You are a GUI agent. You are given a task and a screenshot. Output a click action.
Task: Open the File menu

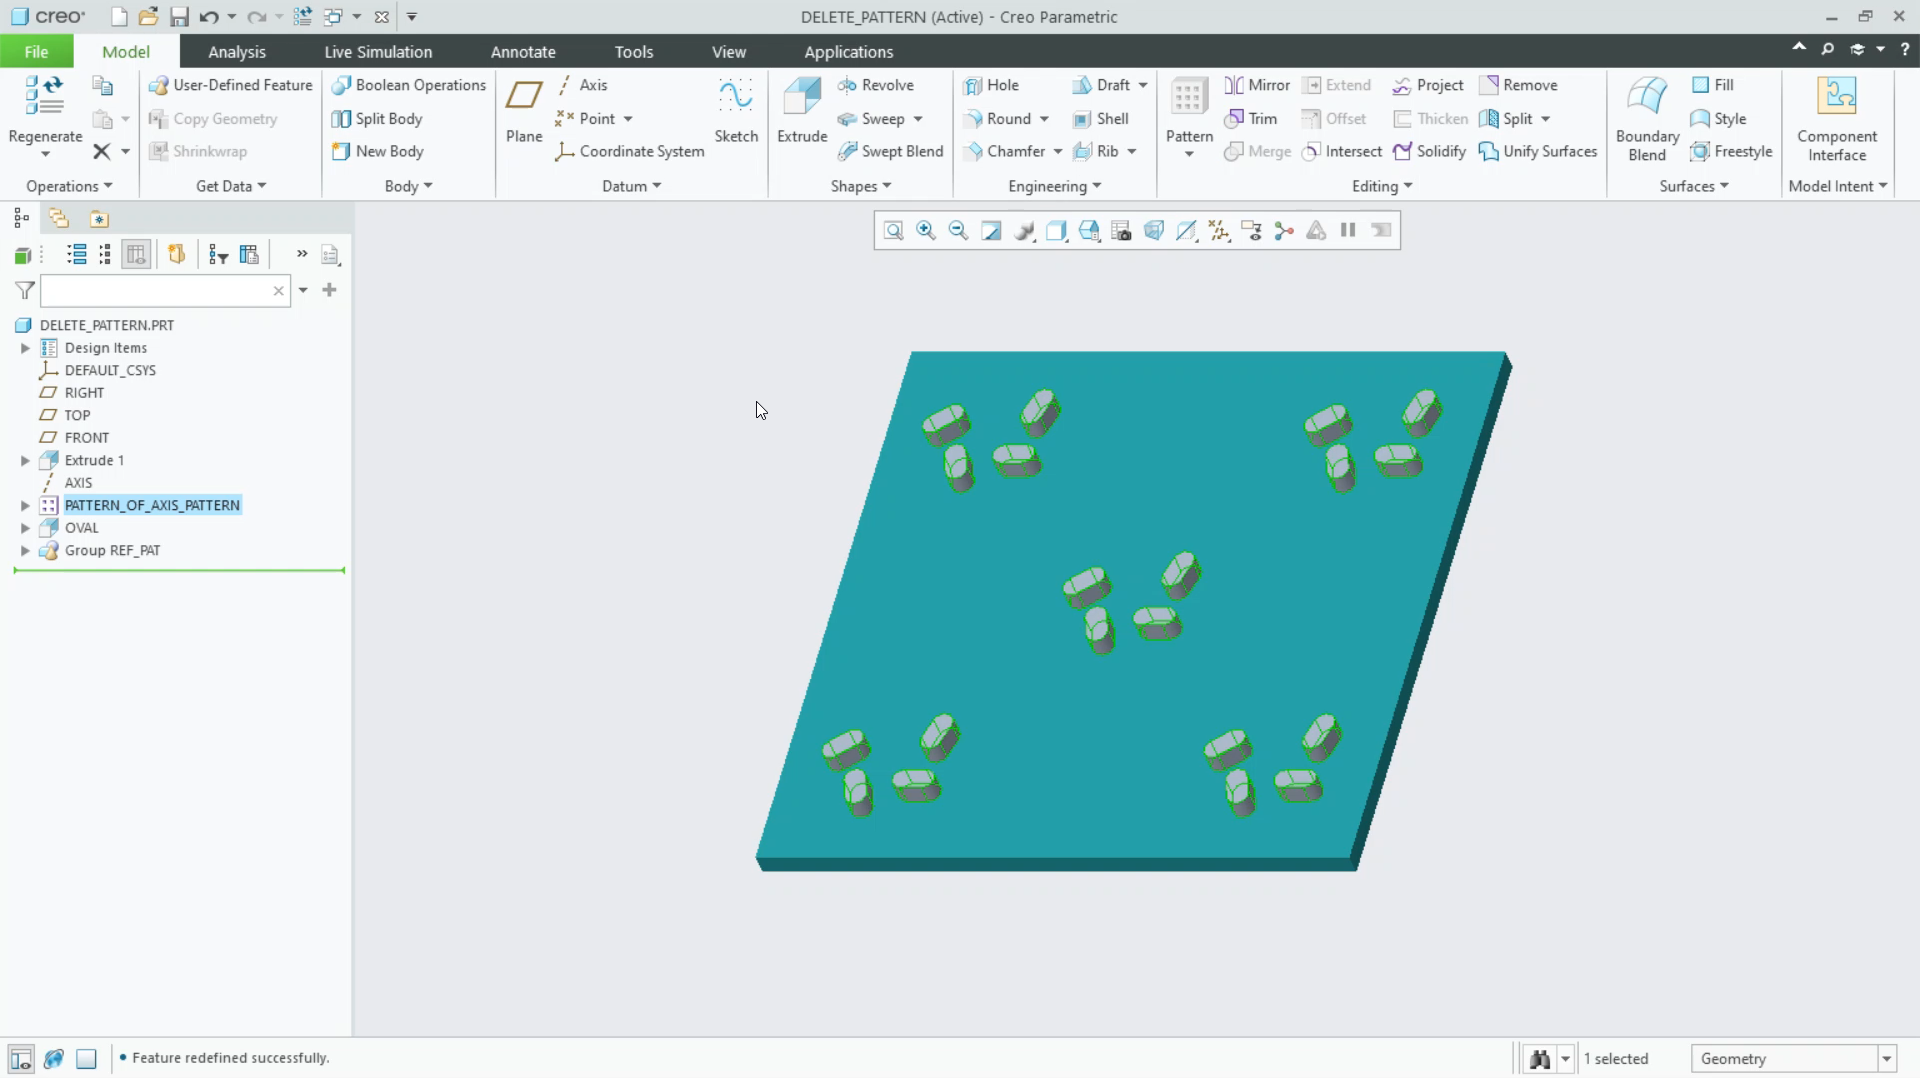(36, 52)
